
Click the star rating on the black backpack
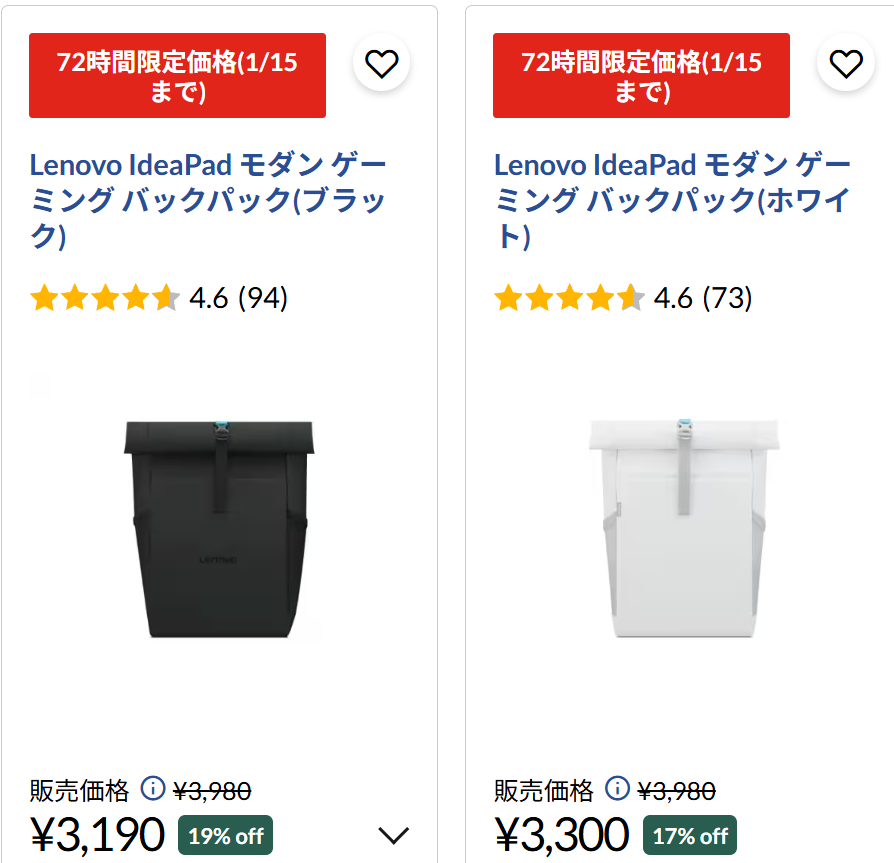[106, 297]
